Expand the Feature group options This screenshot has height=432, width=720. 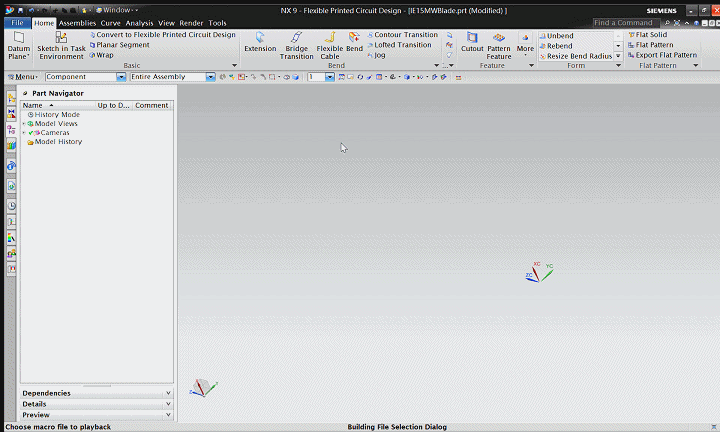531,66
